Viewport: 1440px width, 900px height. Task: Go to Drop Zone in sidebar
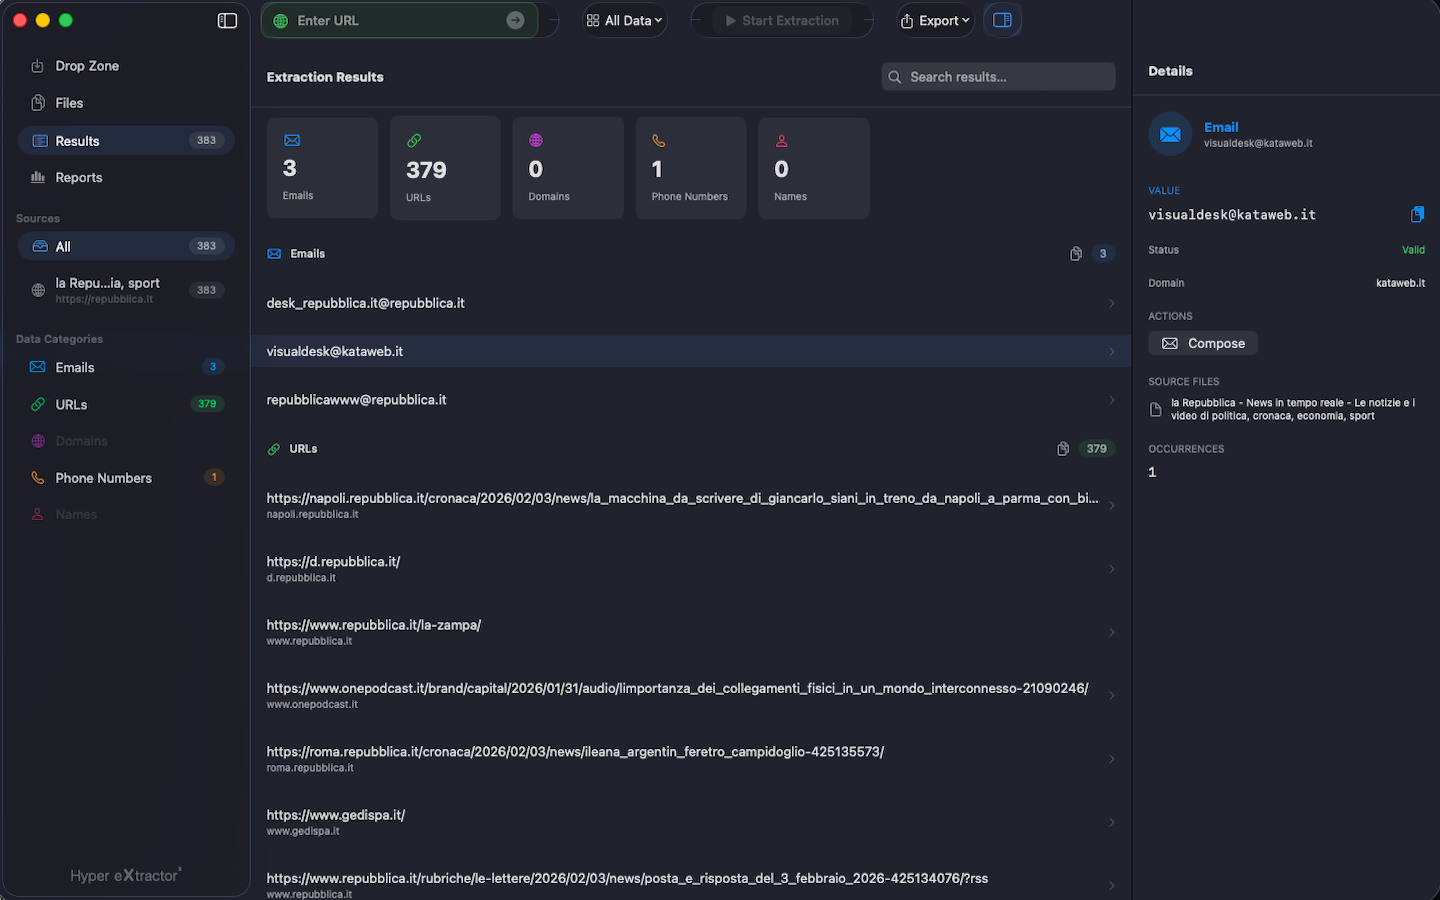click(x=87, y=66)
